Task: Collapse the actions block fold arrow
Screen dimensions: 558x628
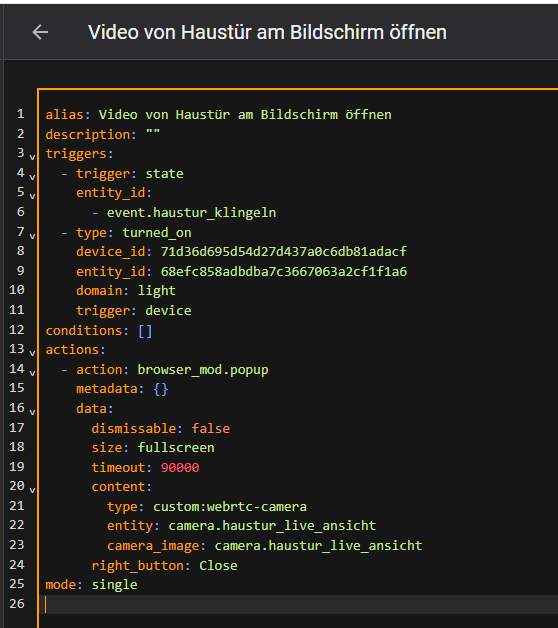Action: 32,353
